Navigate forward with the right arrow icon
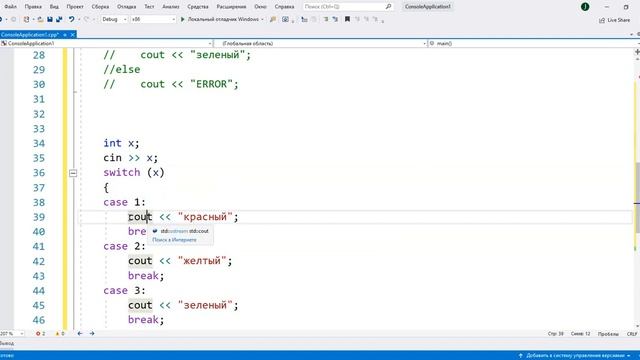Image resolution: width=640 pixels, height=360 pixels. (x=92, y=333)
